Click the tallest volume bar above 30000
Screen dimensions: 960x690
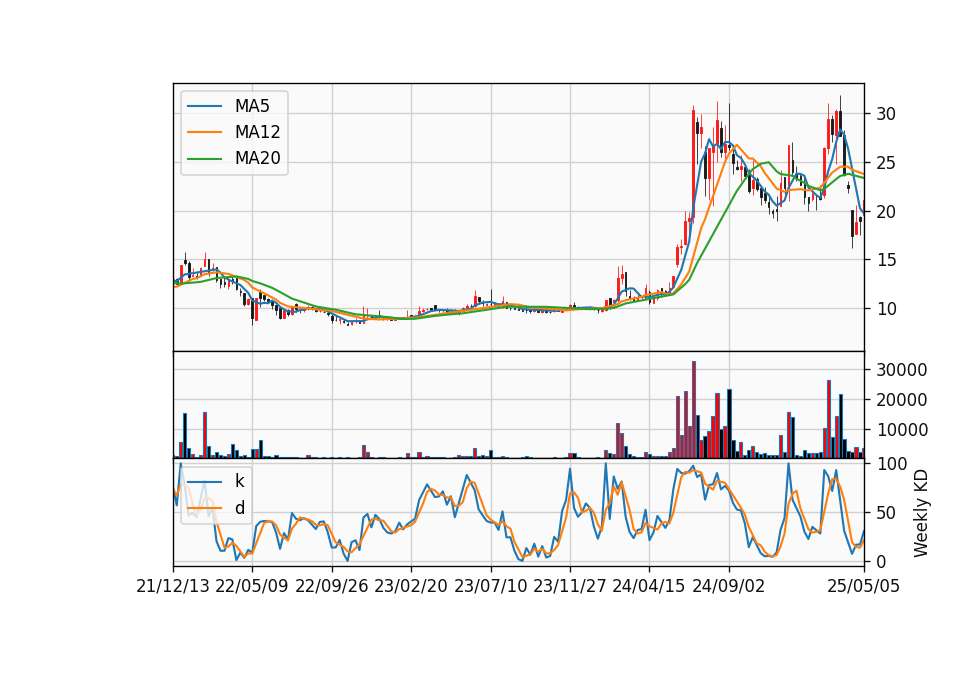[694, 410]
